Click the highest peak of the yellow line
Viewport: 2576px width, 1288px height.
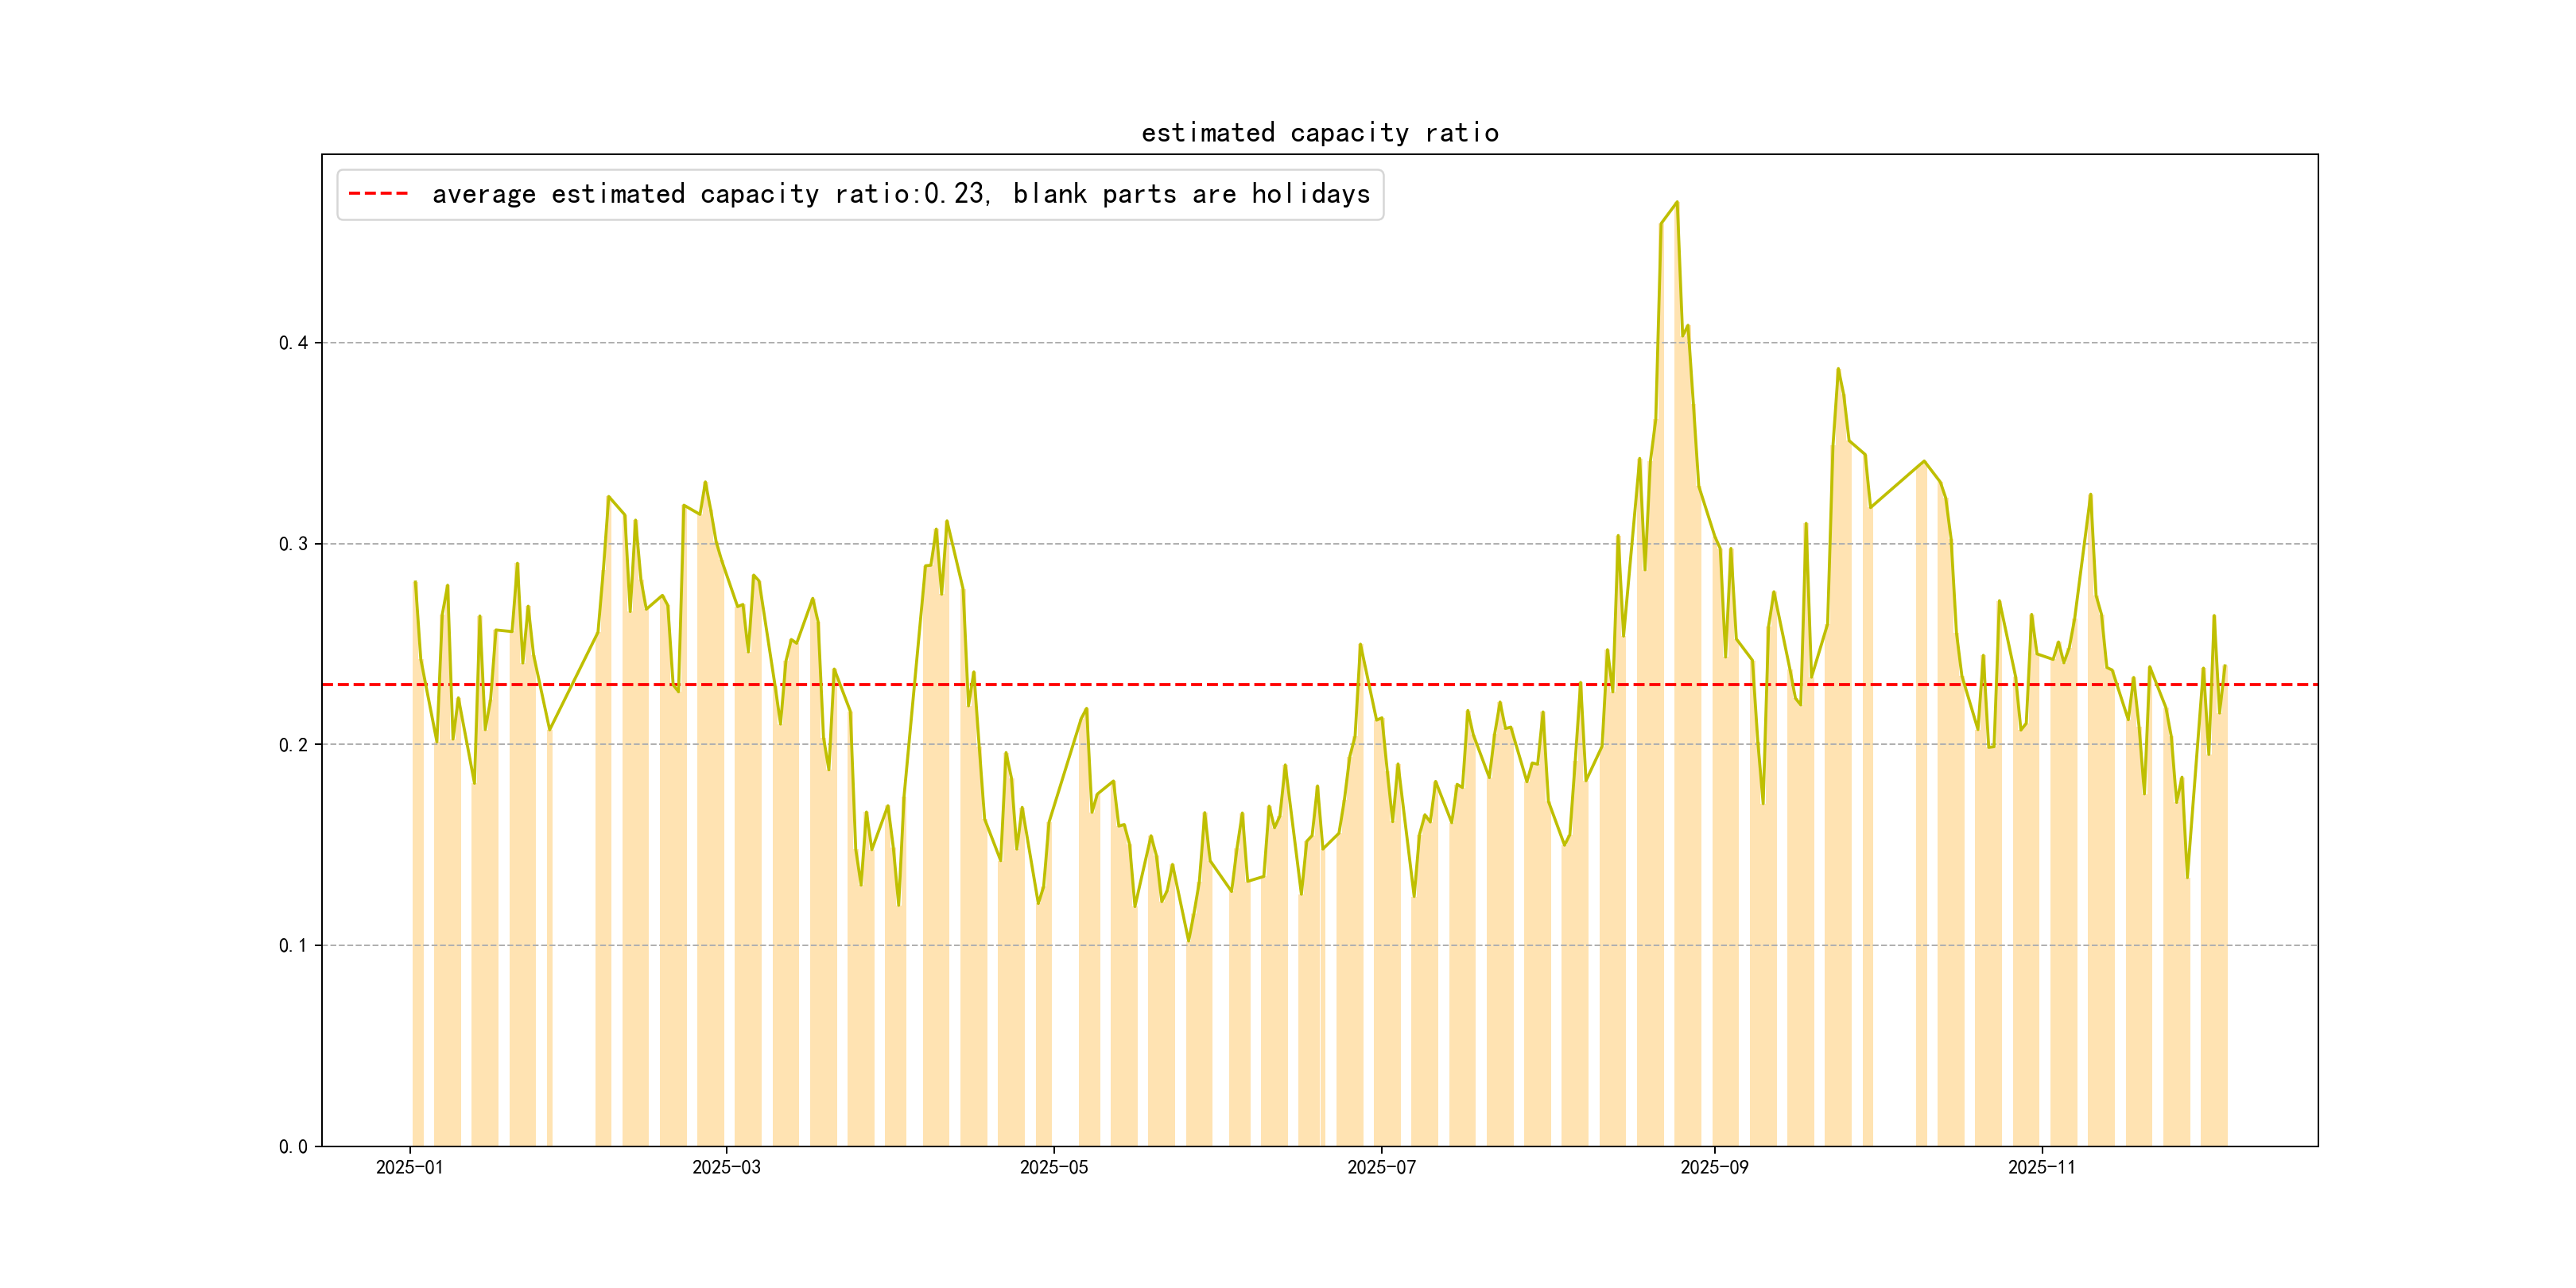coord(1677,203)
